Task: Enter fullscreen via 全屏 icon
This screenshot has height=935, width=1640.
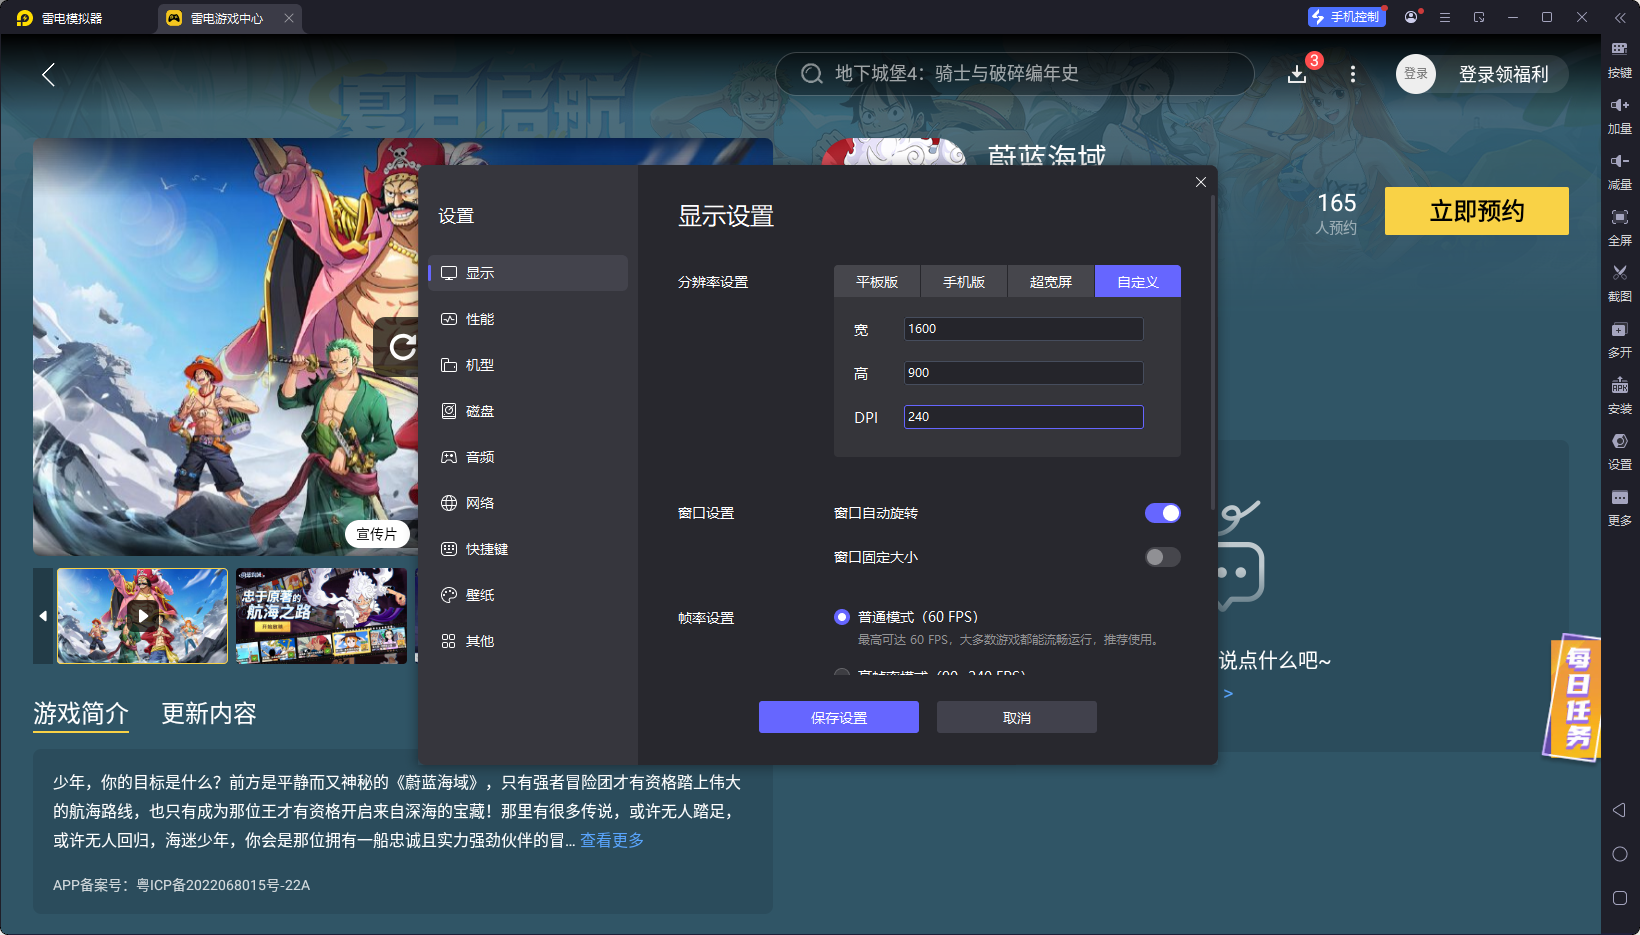Action: pos(1619,217)
